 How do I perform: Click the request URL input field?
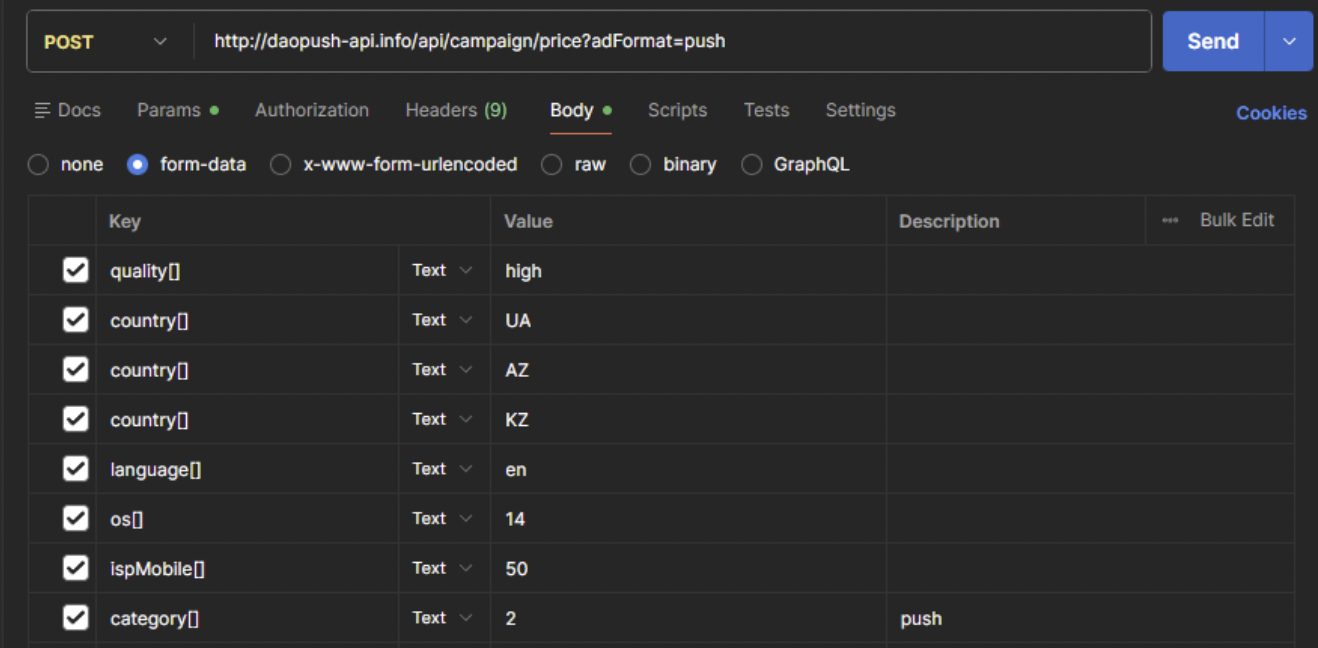pyautogui.click(x=670, y=42)
